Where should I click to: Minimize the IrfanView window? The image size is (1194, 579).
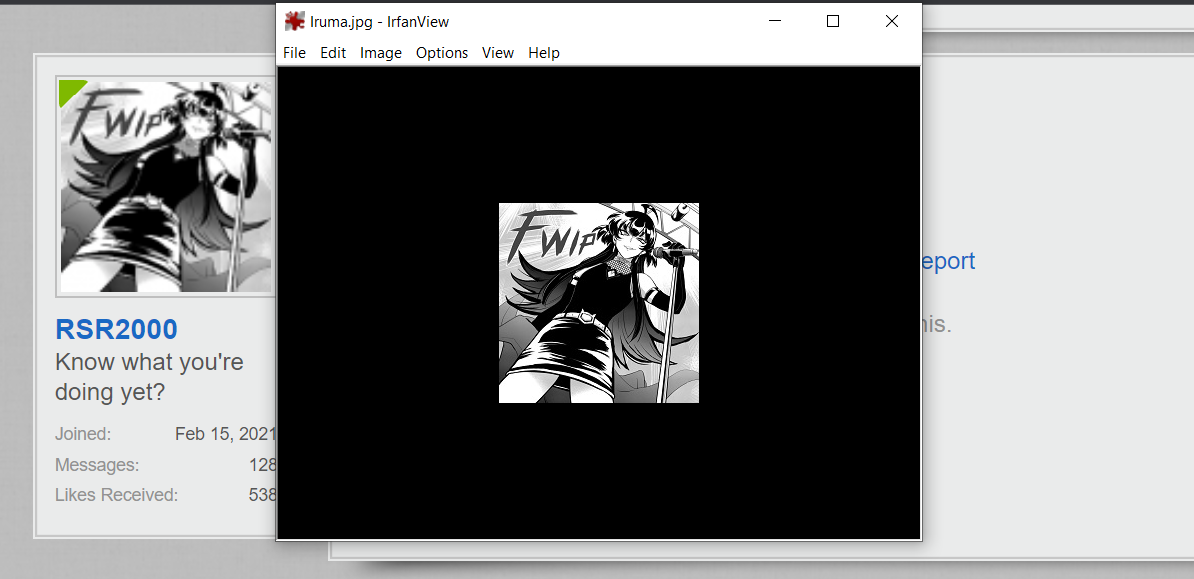775,21
